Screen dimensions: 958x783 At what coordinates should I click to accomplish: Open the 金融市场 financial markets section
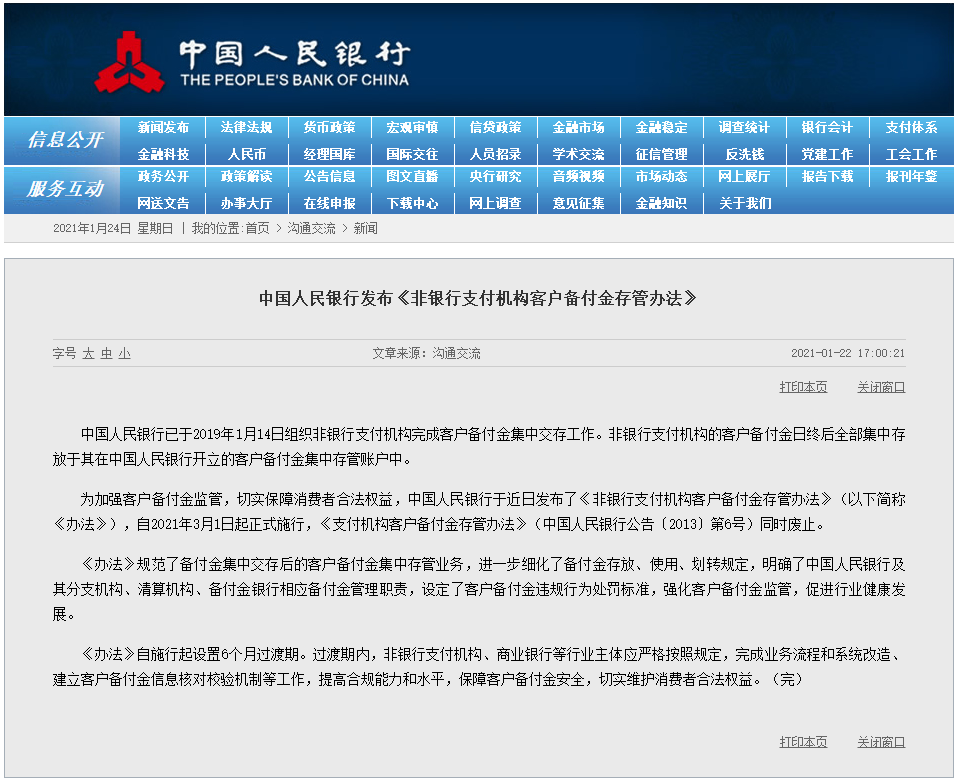pyautogui.click(x=578, y=126)
